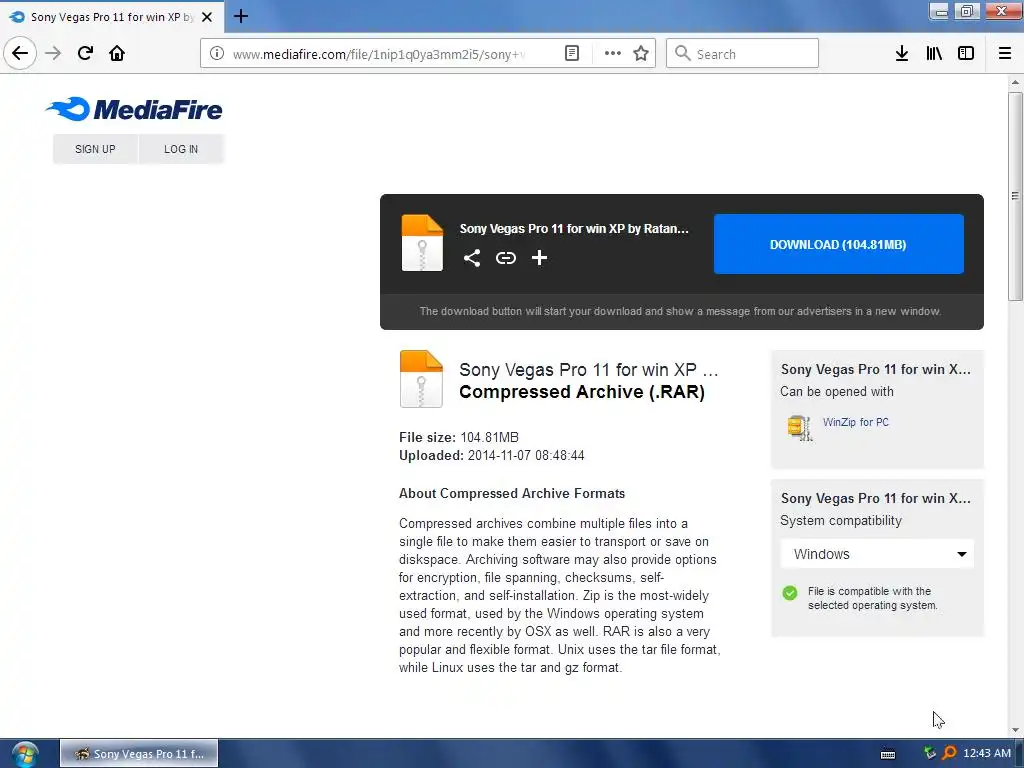Viewport: 1024px width, 768px height.
Task: Click the 'System compatibility' label
Action: (x=840, y=520)
